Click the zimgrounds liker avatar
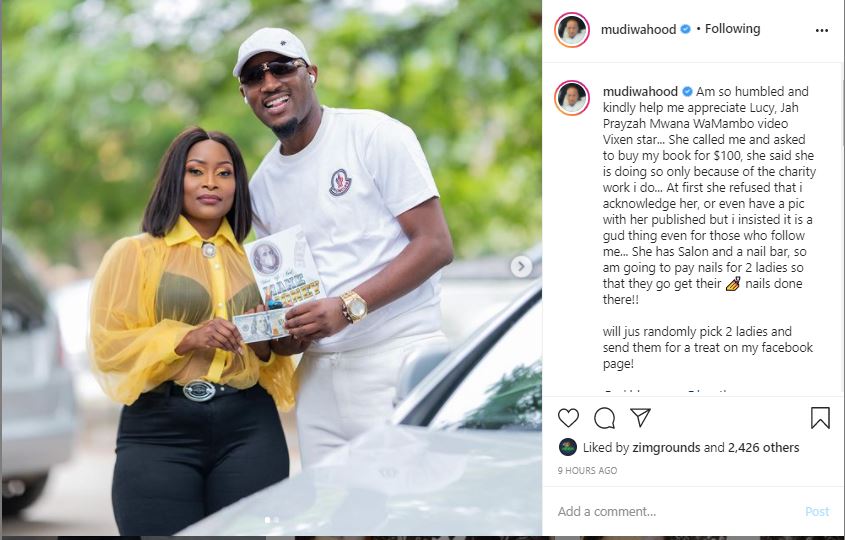The height and width of the screenshot is (540, 845). click(x=568, y=447)
